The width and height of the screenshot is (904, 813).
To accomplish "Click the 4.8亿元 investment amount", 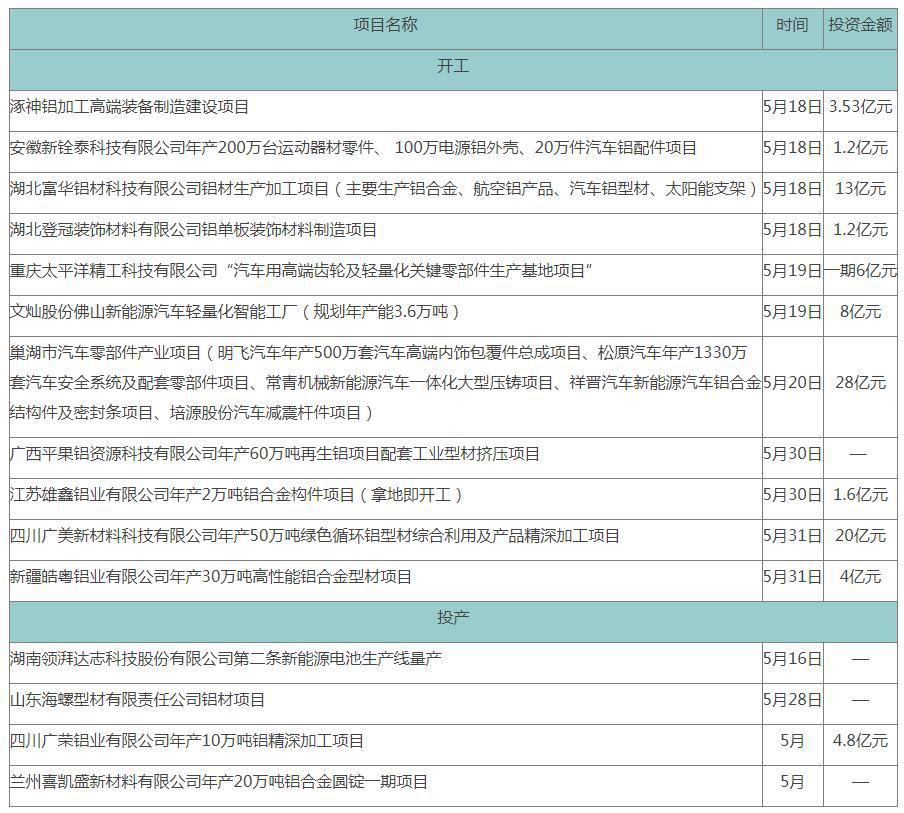I will point(860,741).
